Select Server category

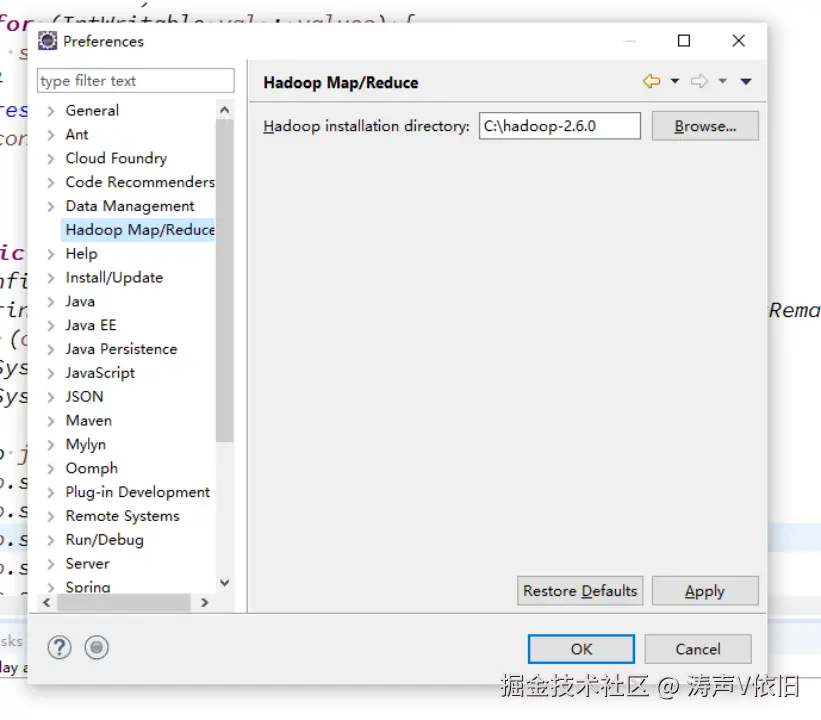[87, 564]
